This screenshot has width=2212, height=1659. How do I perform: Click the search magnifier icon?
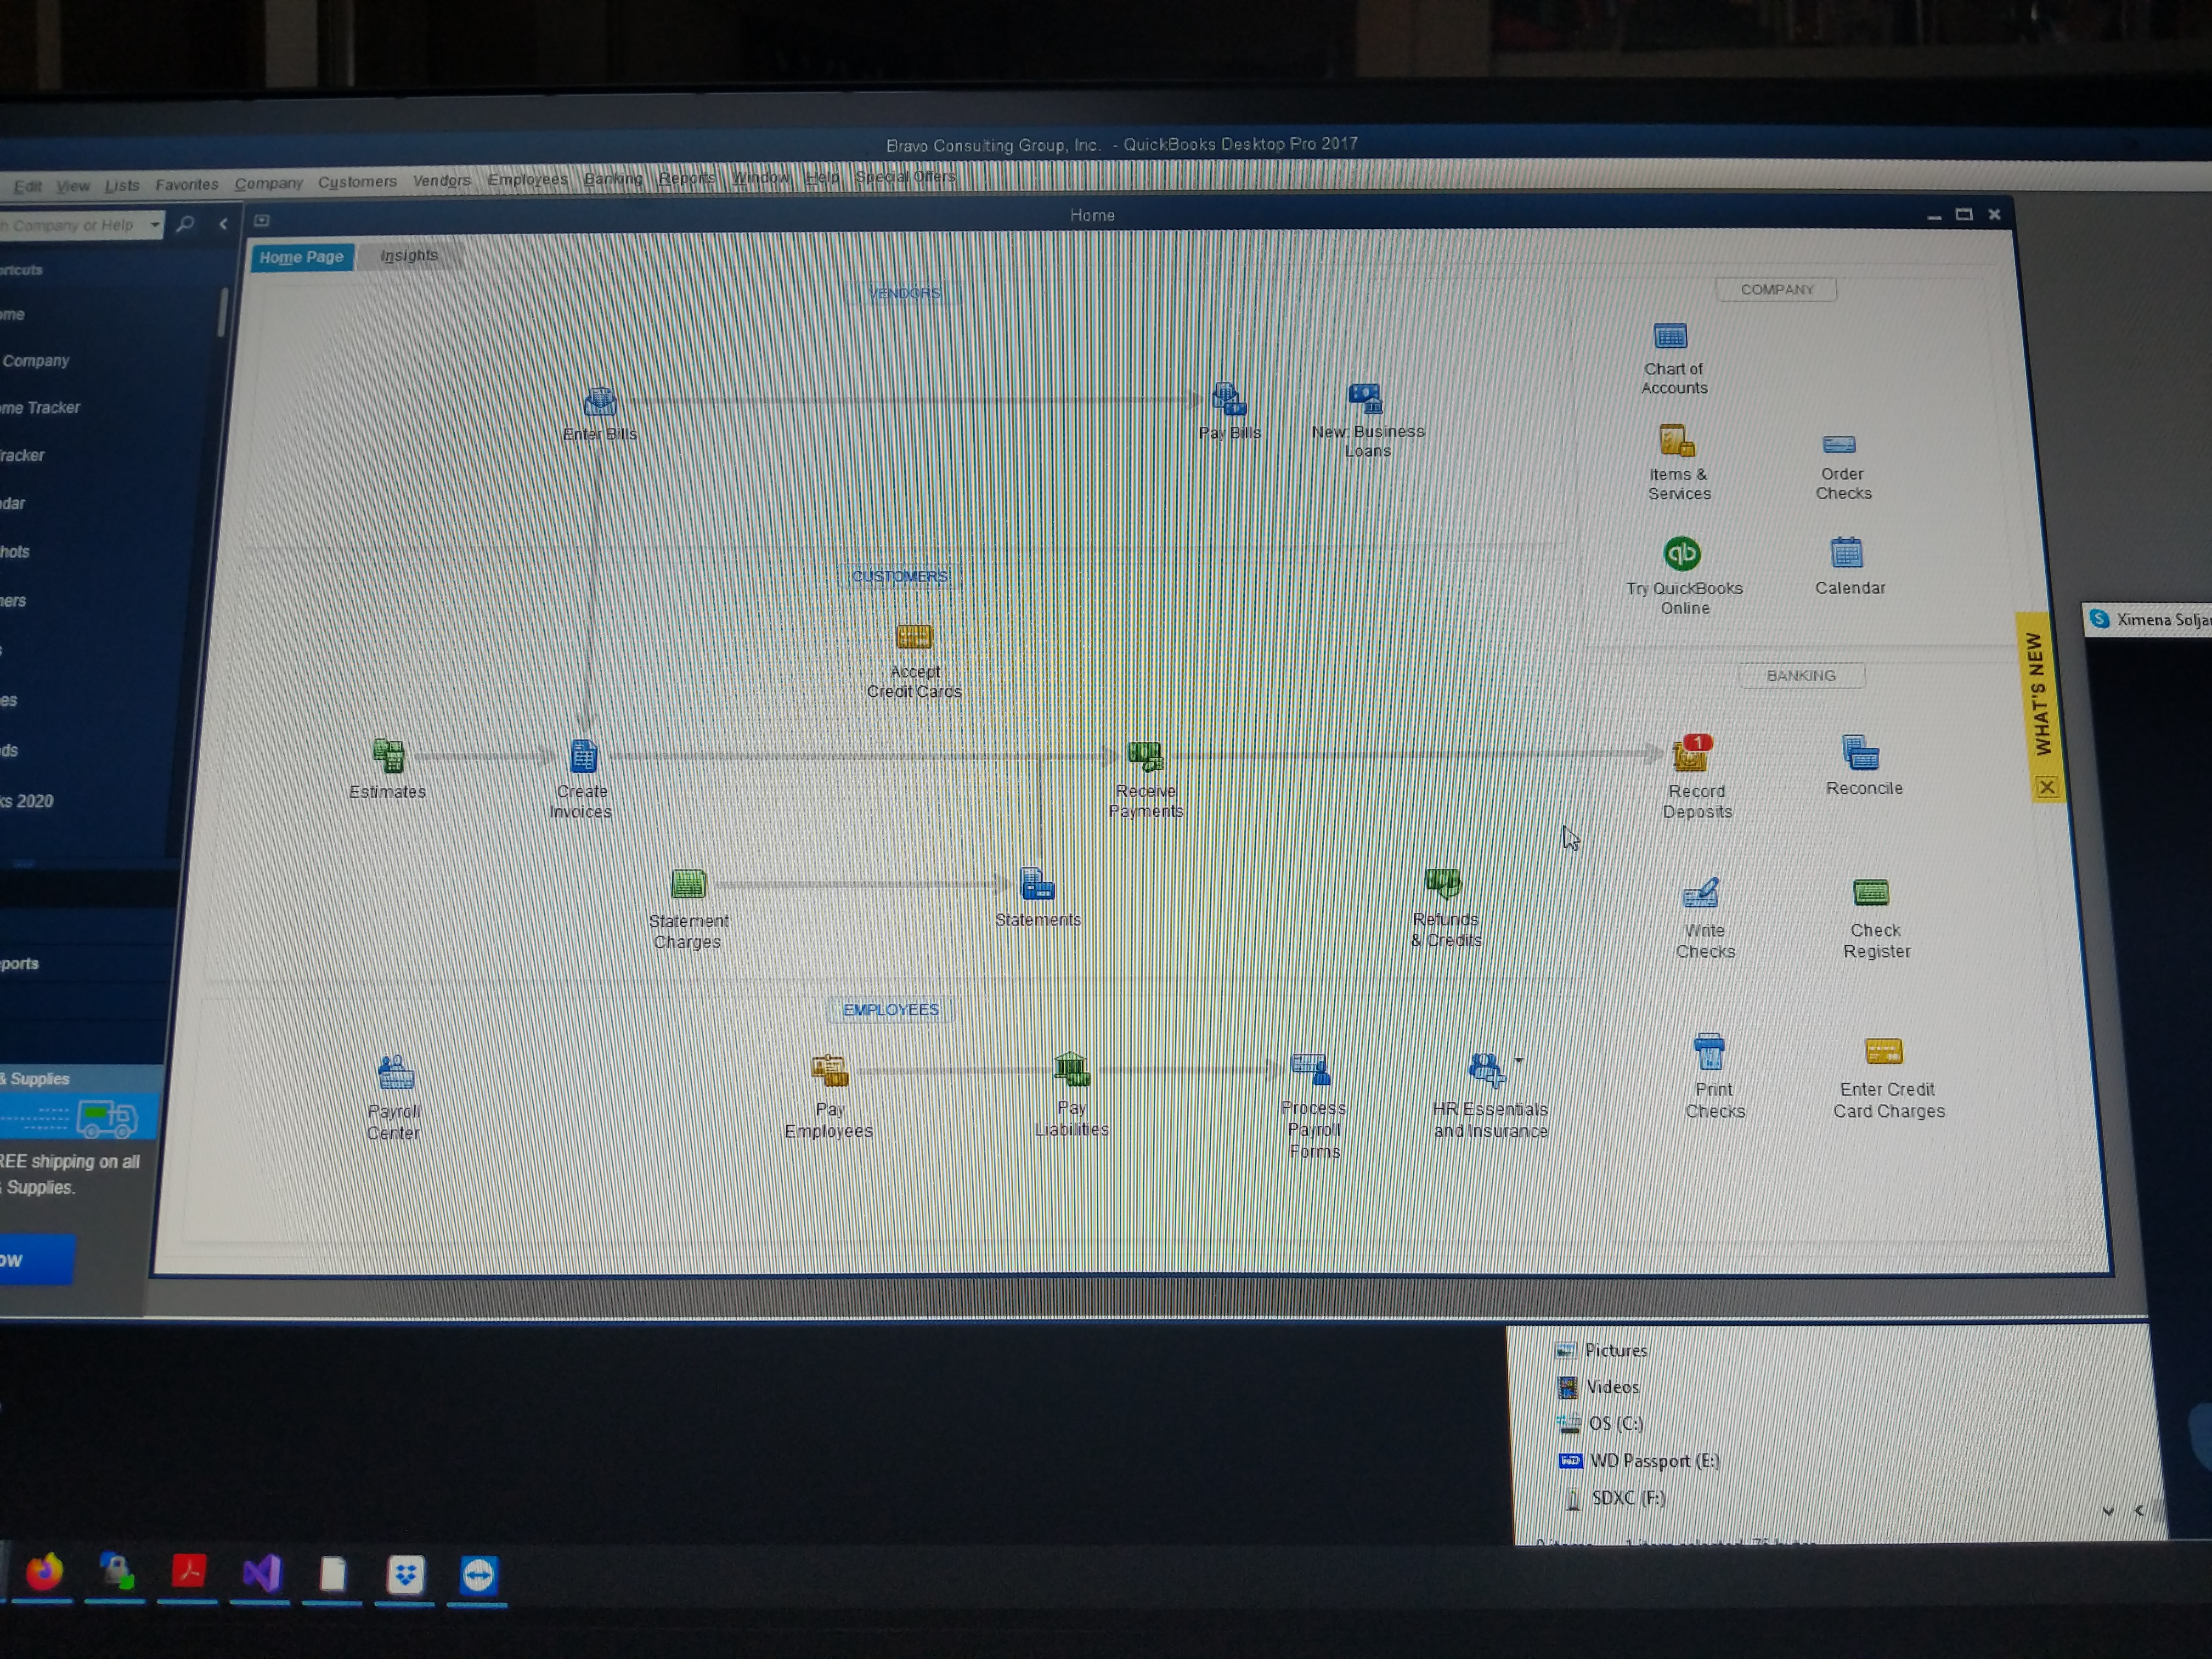185,224
